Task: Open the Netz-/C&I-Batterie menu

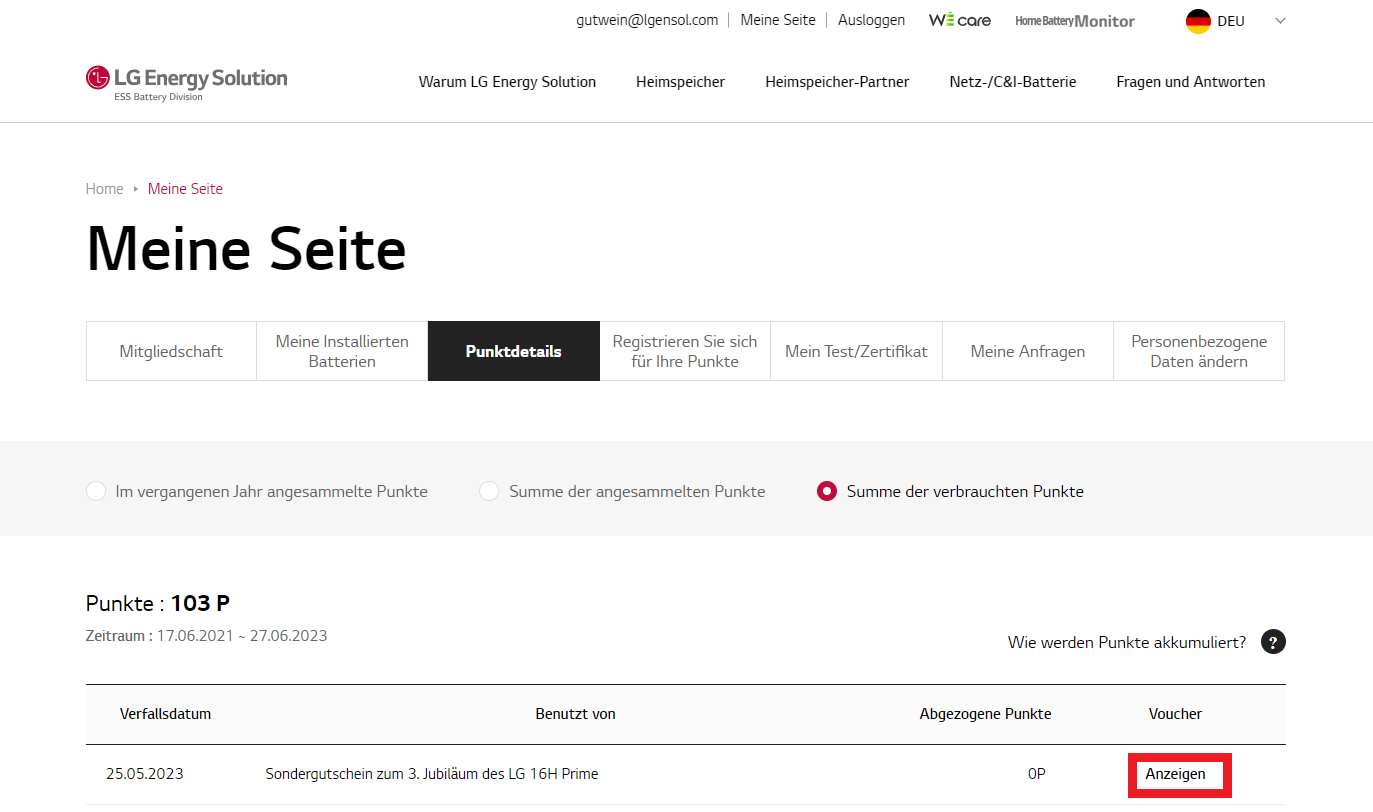Action: [1012, 82]
